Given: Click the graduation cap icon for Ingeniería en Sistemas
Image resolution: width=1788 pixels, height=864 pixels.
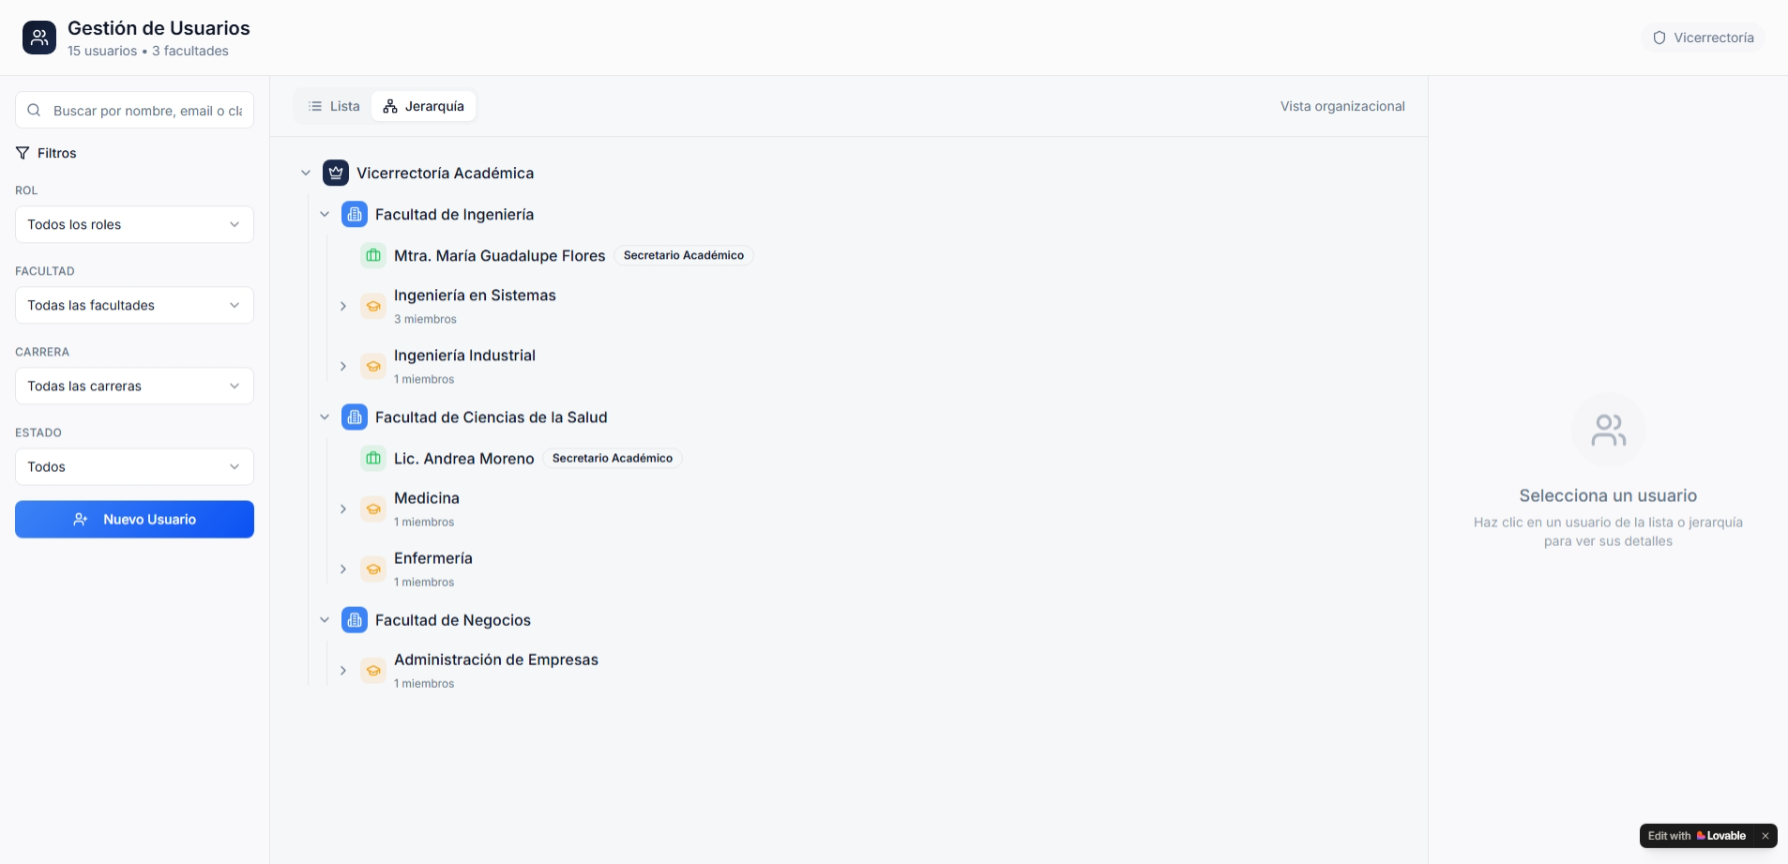Looking at the screenshot, I should [x=373, y=306].
